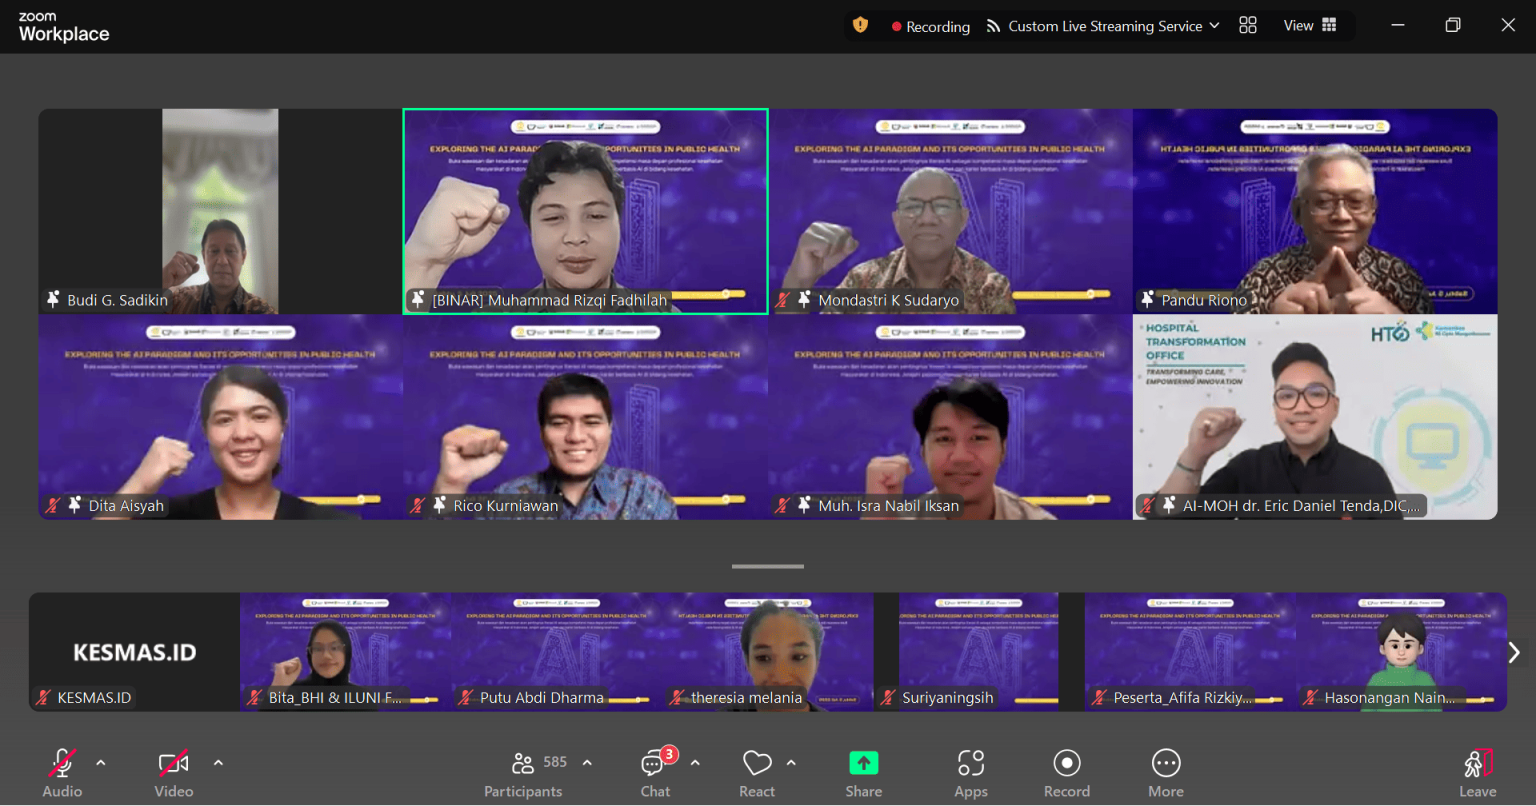Click the gallery divider resize handle
The image size is (1536, 806).
pos(767,566)
